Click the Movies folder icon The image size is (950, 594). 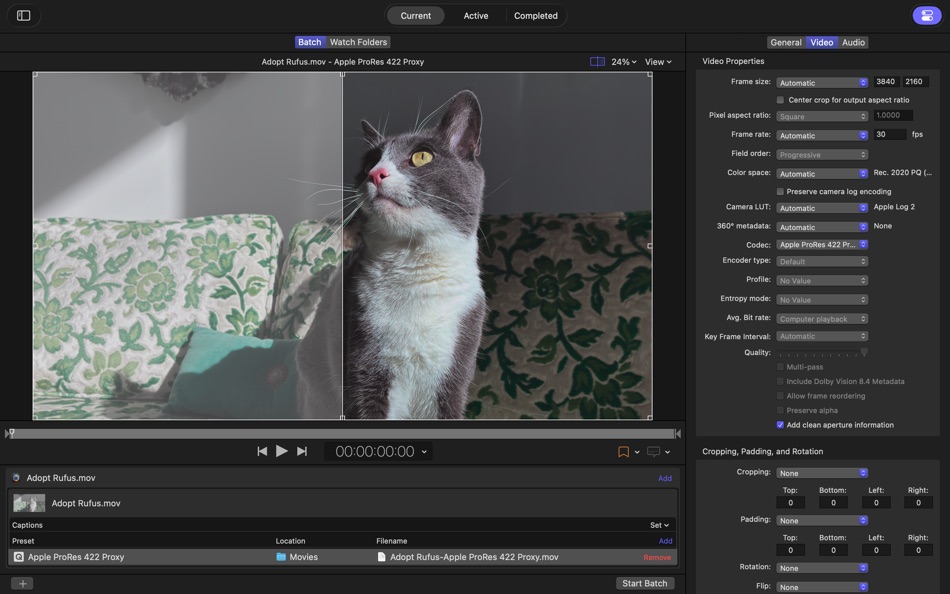point(281,557)
